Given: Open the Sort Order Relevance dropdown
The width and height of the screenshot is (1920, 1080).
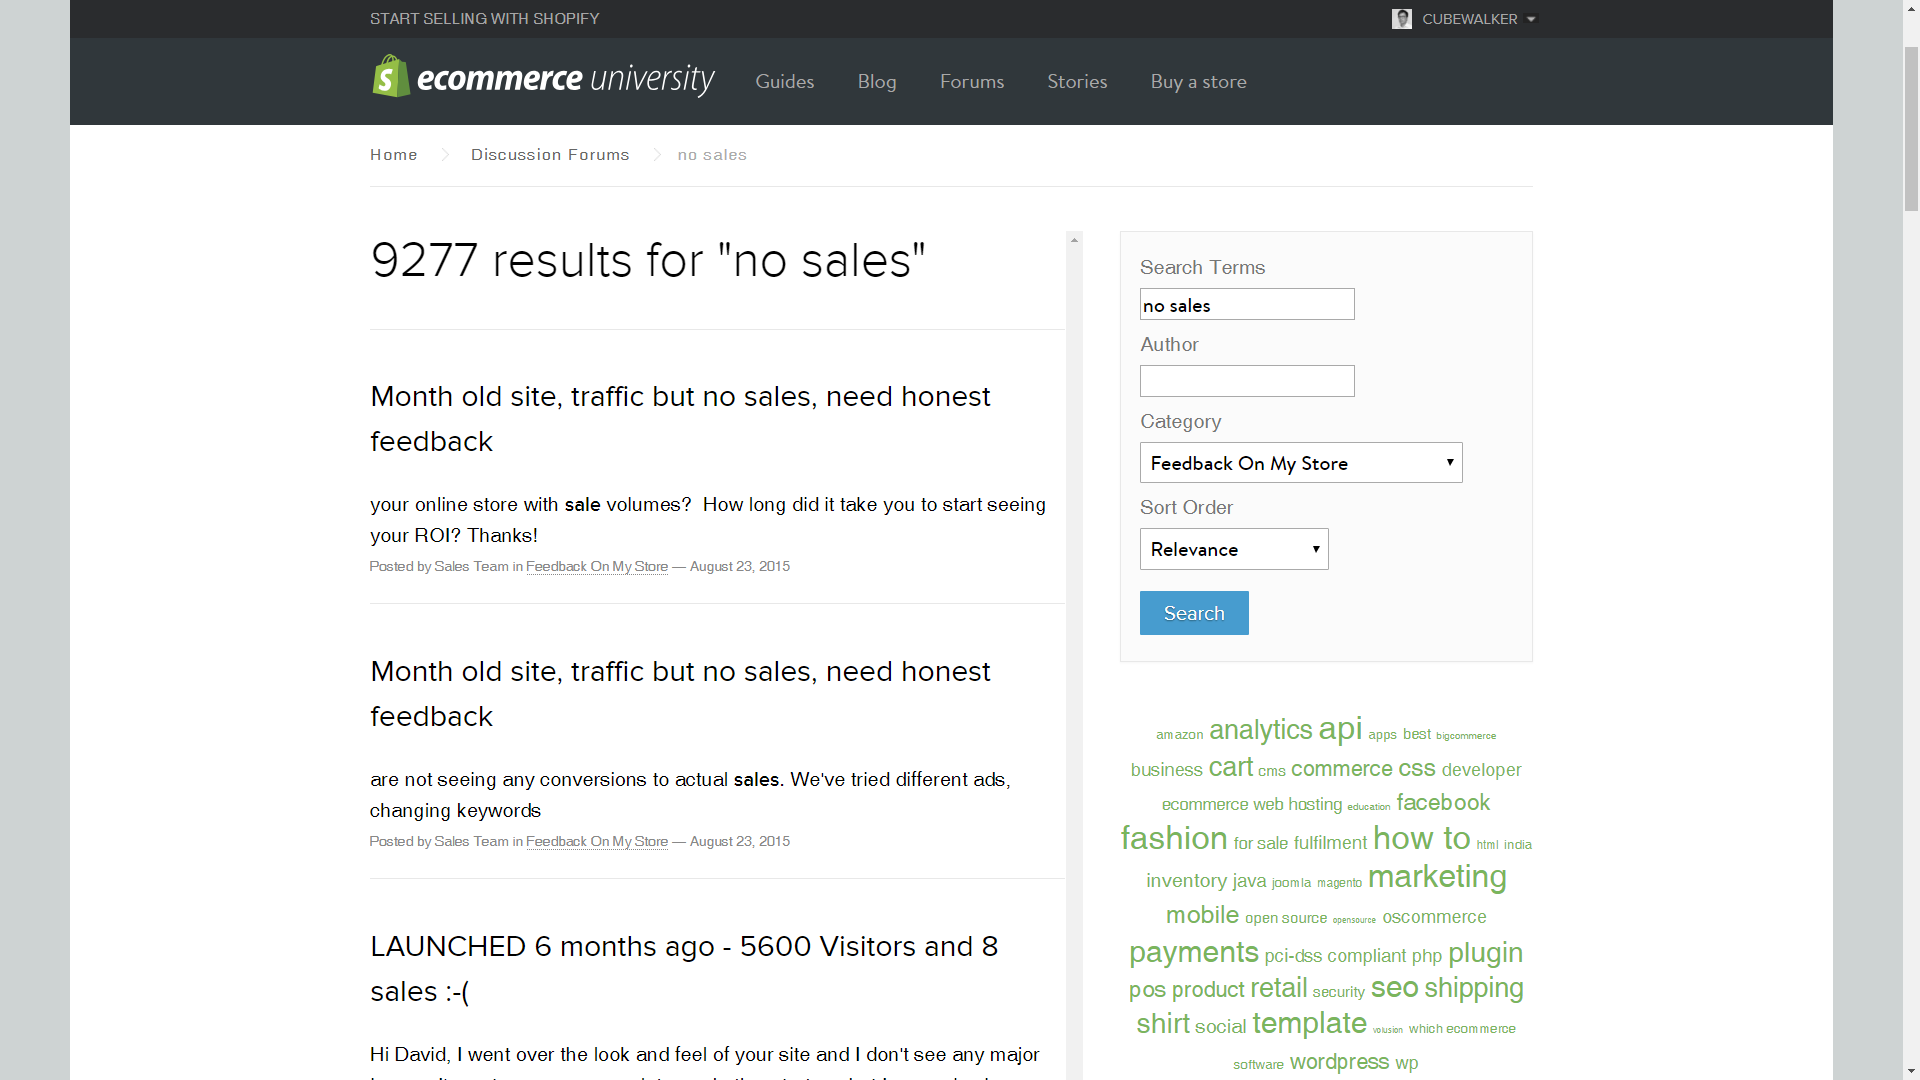Looking at the screenshot, I should click(x=1233, y=549).
